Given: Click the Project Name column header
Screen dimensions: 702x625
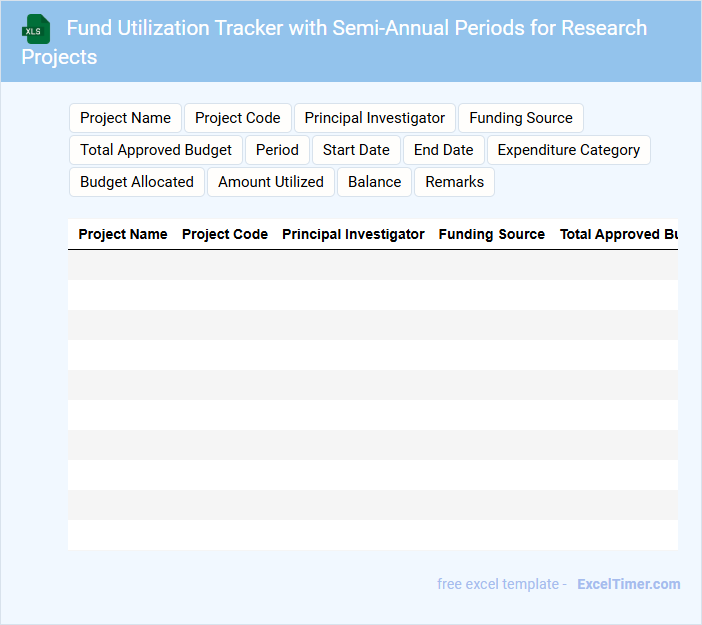Looking at the screenshot, I should [123, 234].
